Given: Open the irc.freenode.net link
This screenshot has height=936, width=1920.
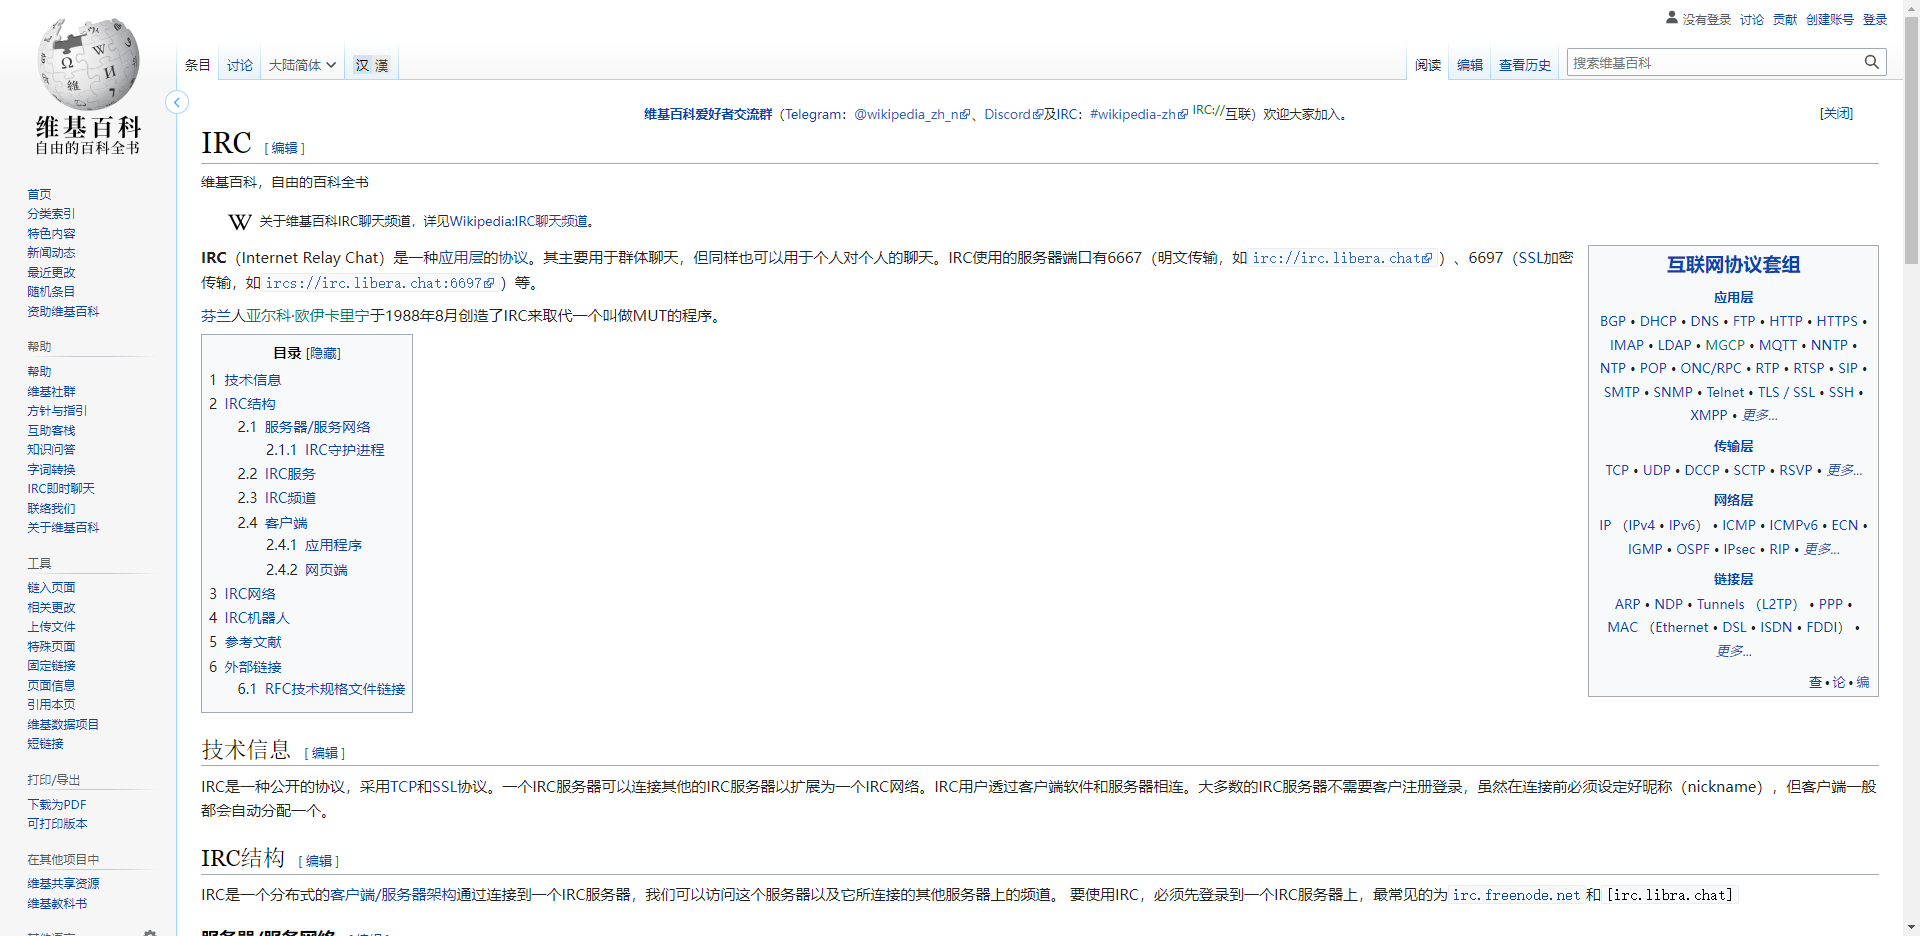Looking at the screenshot, I should click(x=1516, y=895).
